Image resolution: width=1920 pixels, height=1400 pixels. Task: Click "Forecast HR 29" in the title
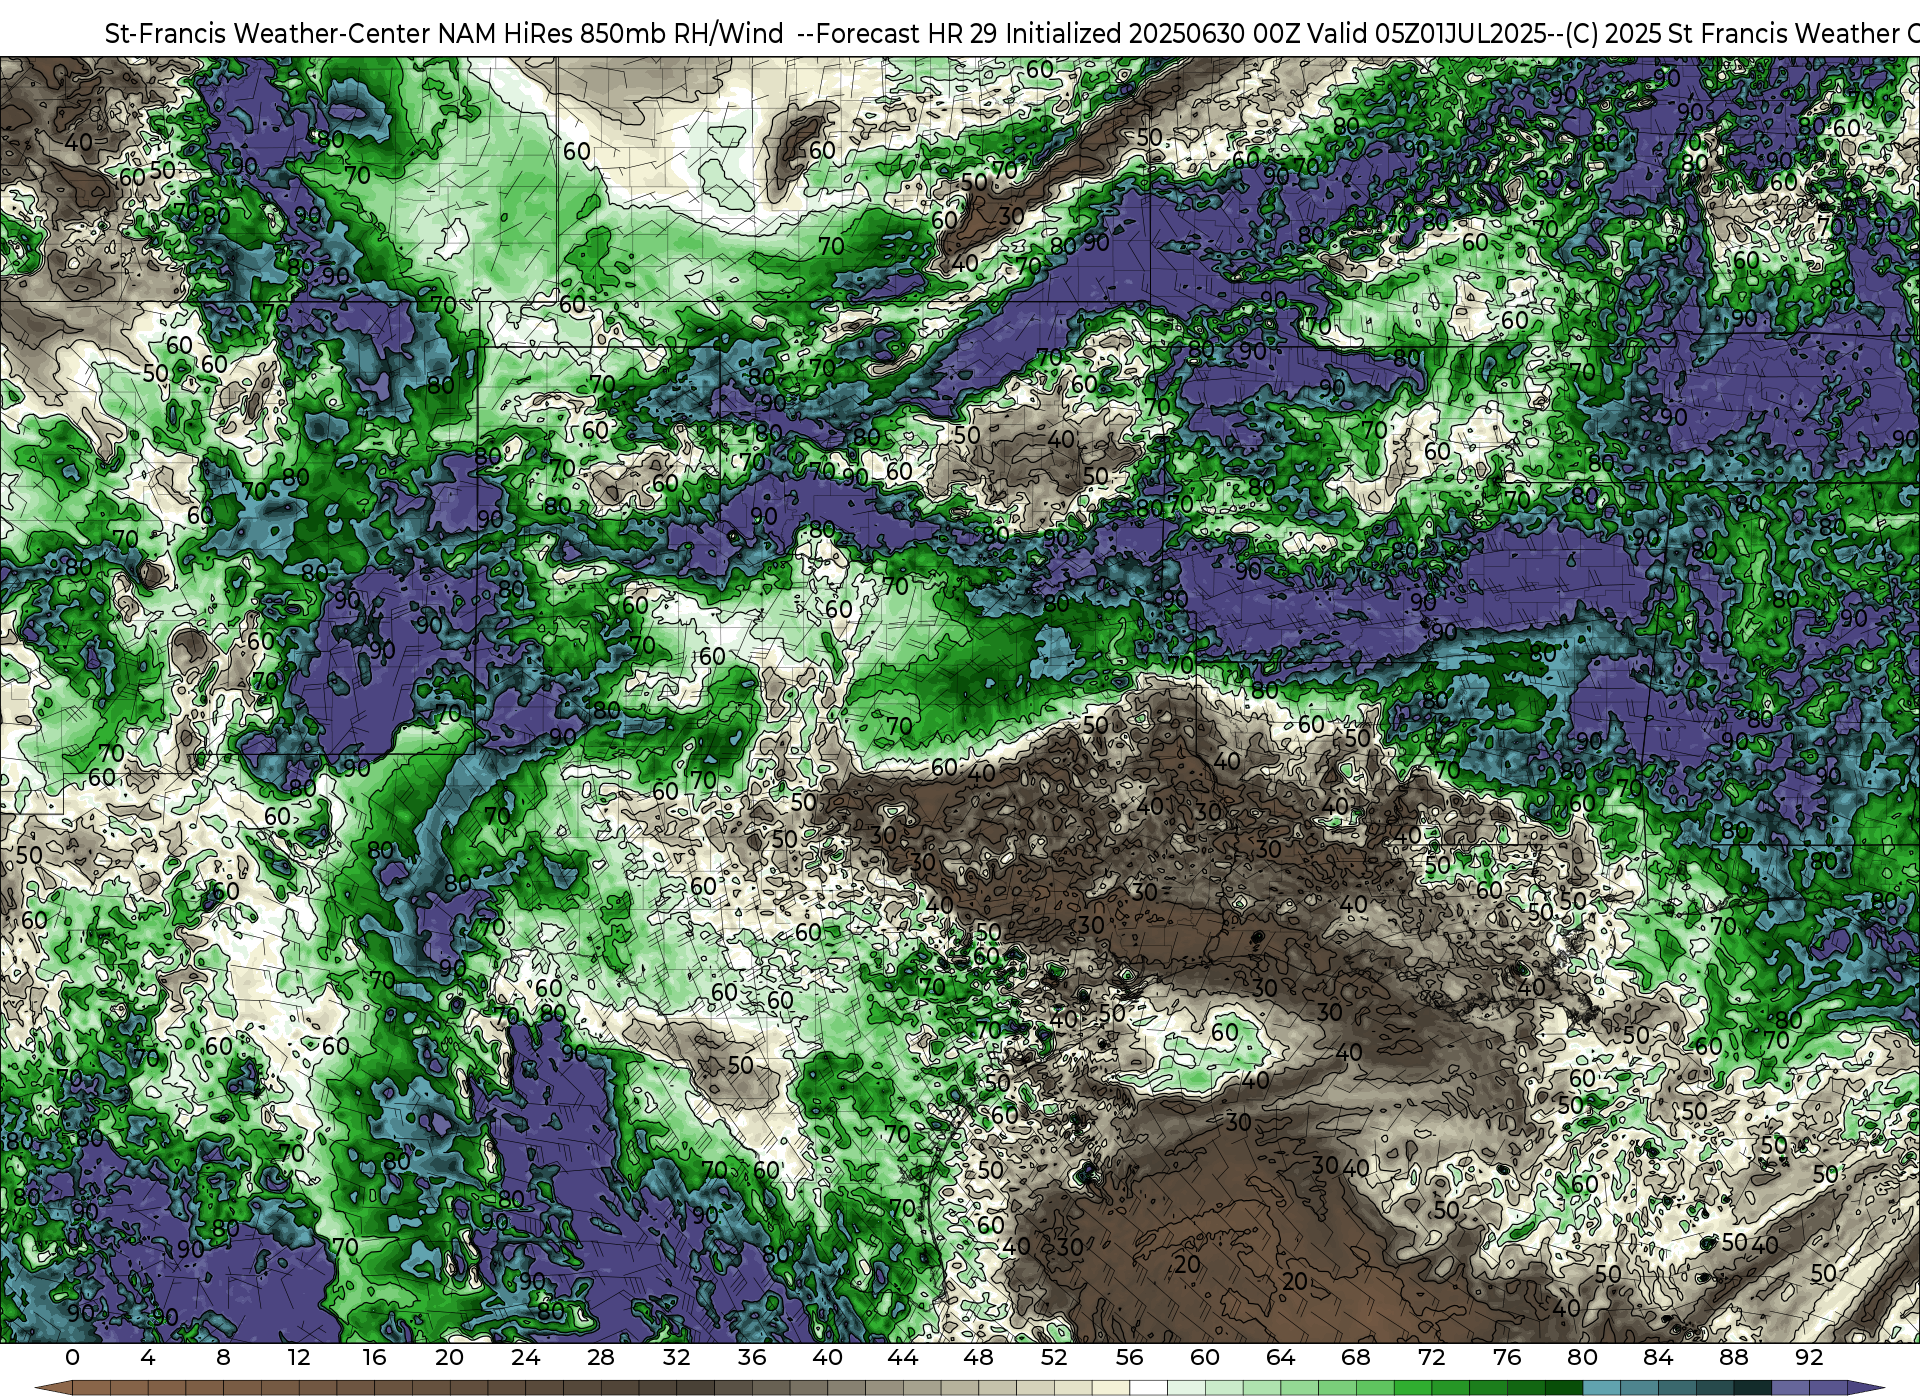[908, 33]
